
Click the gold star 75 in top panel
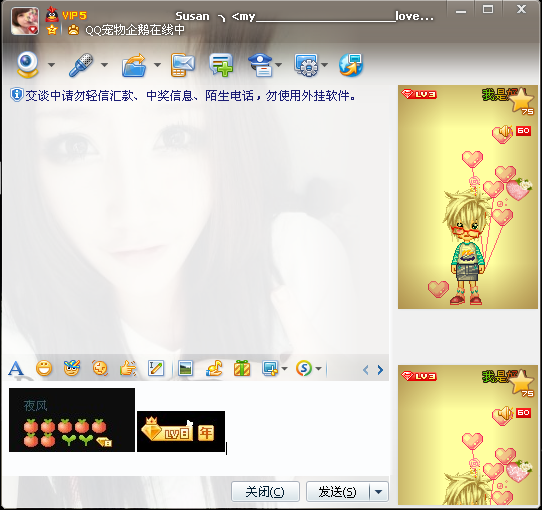[522, 101]
